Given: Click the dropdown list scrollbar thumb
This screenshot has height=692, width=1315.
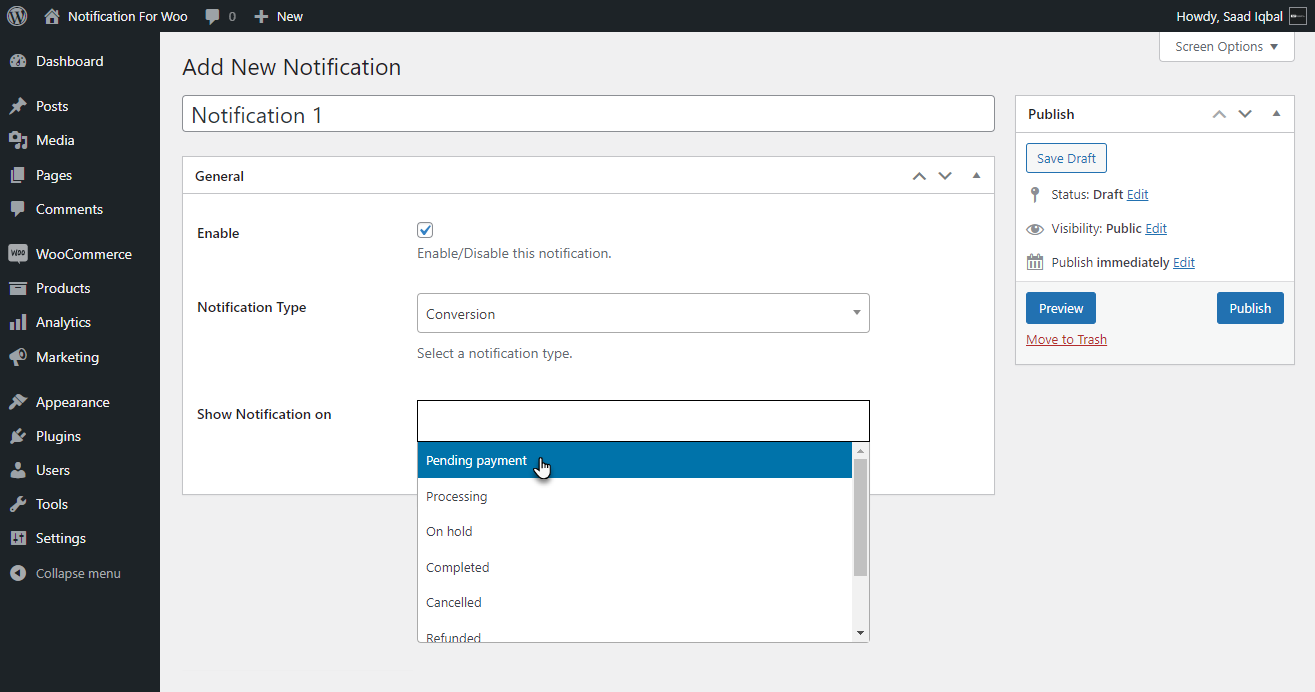Looking at the screenshot, I should (861, 517).
